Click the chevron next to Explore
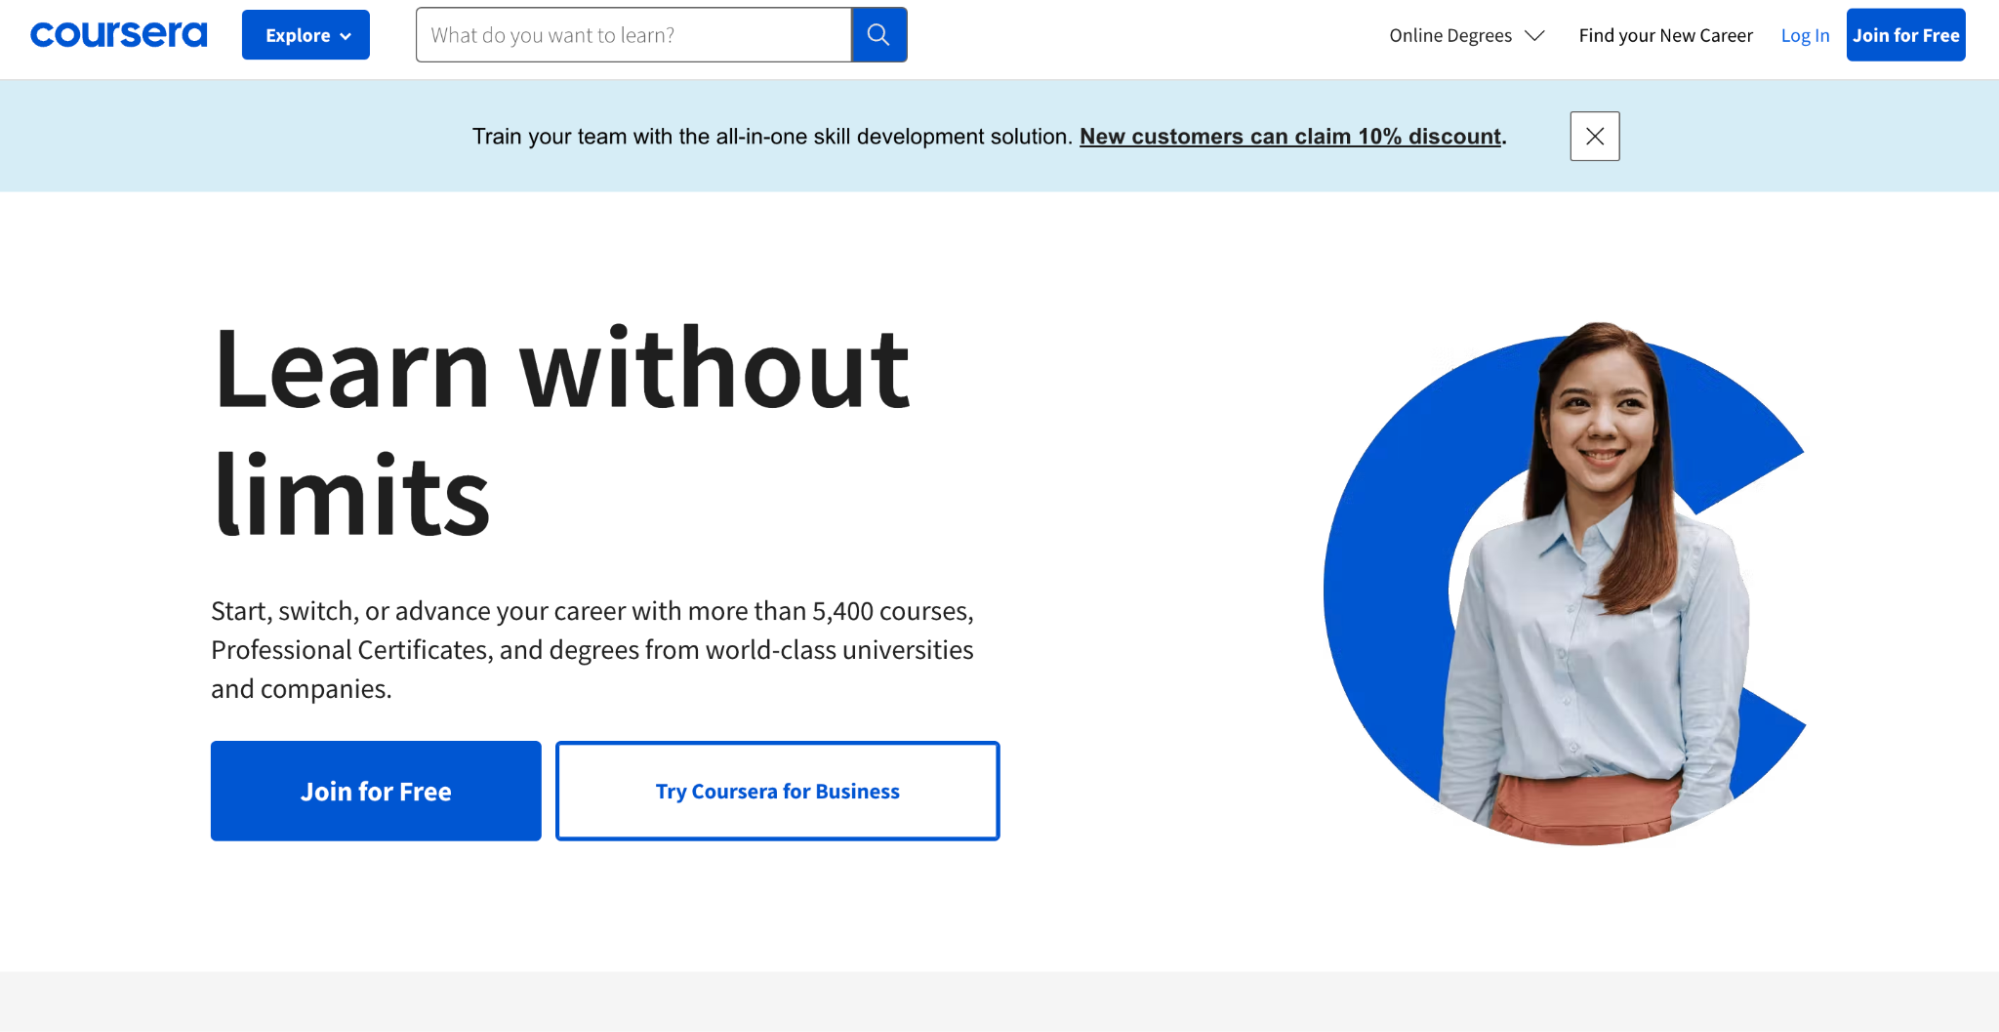This screenshot has height=1032, width=1999. (346, 35)
